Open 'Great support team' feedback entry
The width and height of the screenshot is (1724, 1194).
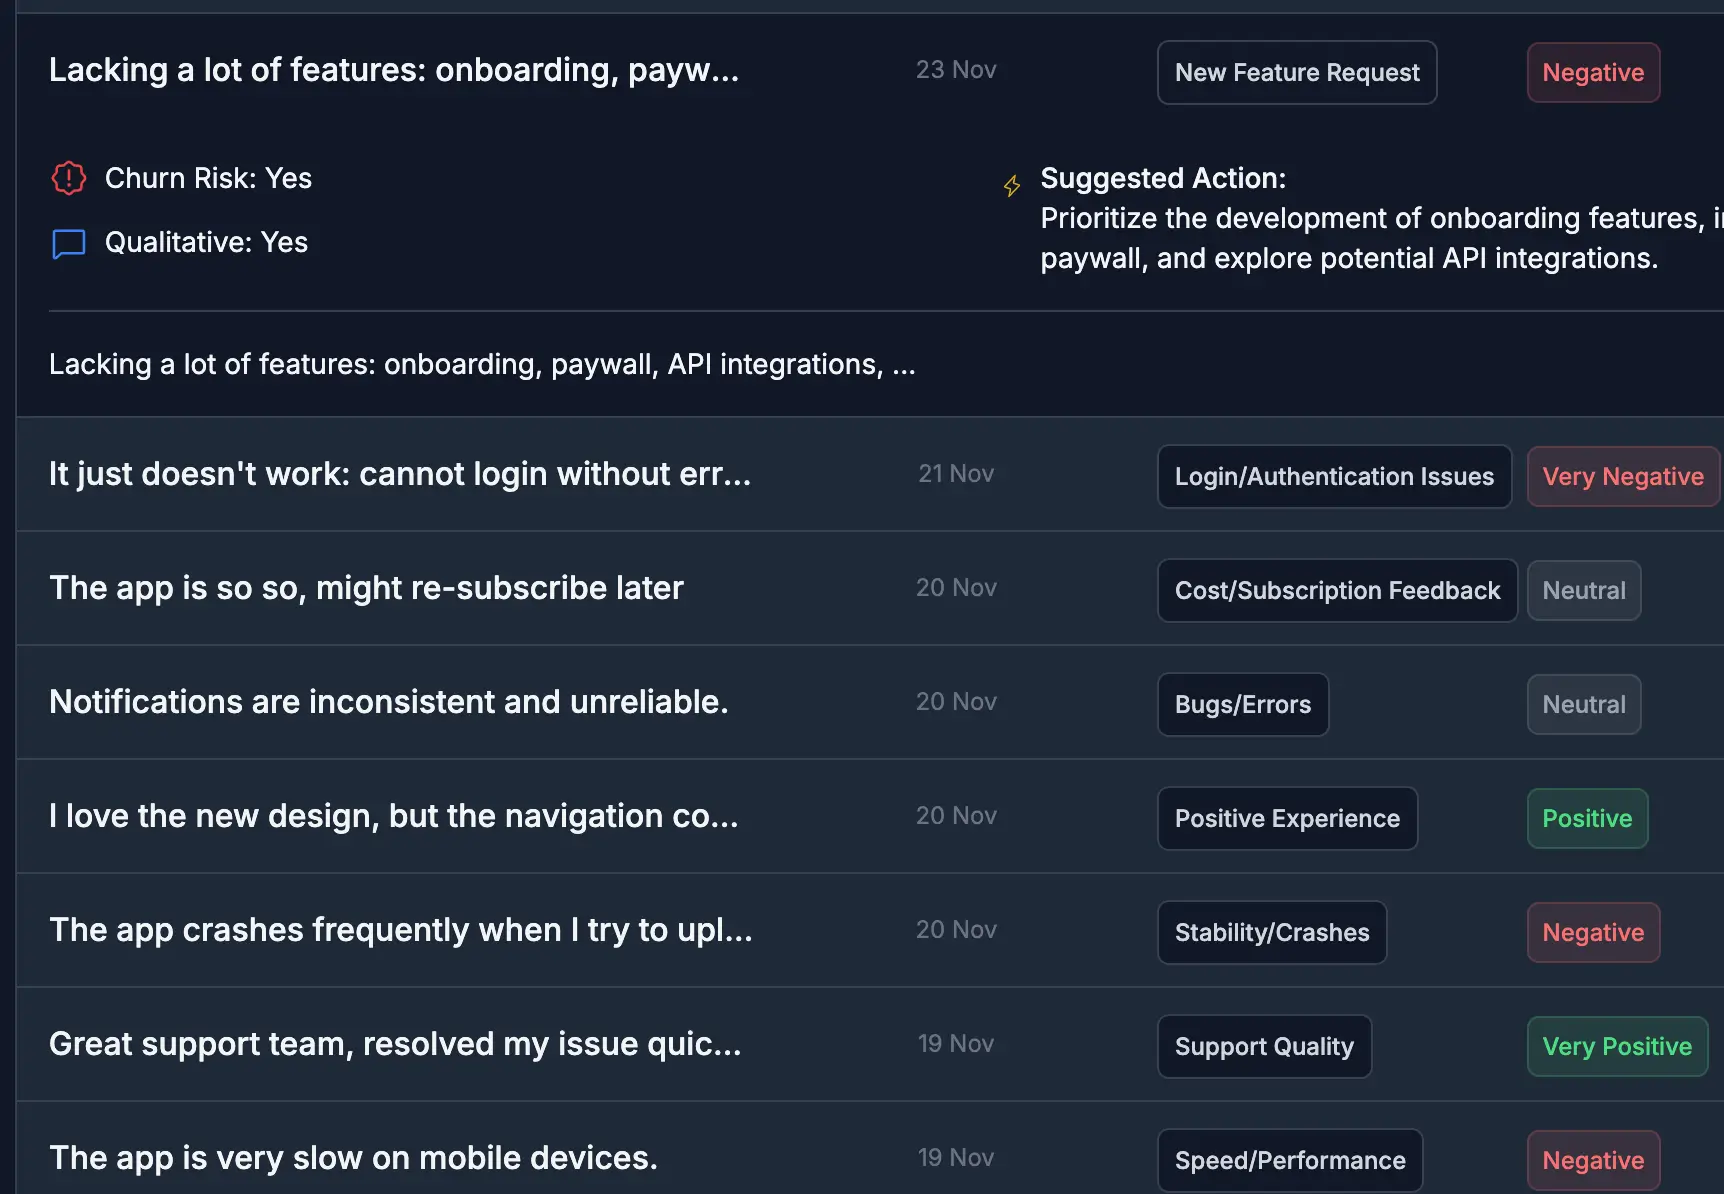[x=395, y=1044]
